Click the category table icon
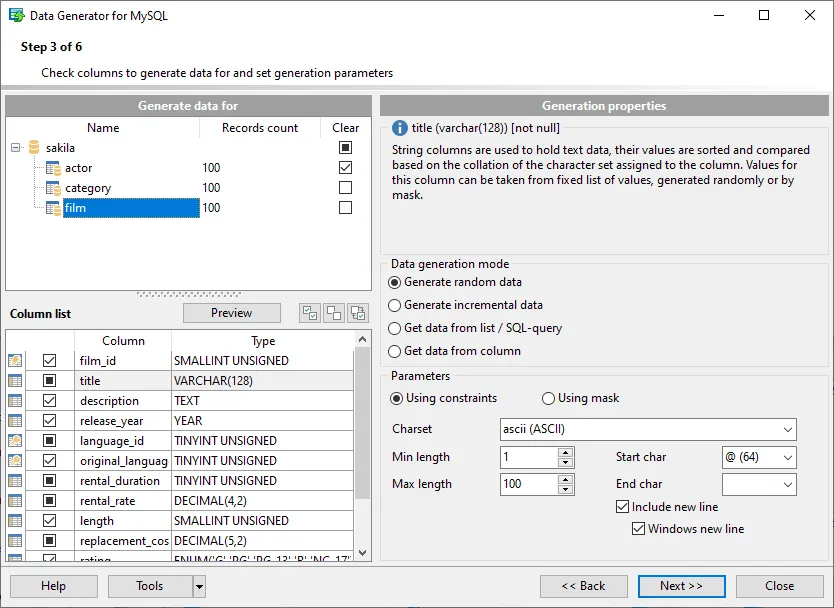Image resolution: width=834 pixels, height=608 pixels. (54, 188)
